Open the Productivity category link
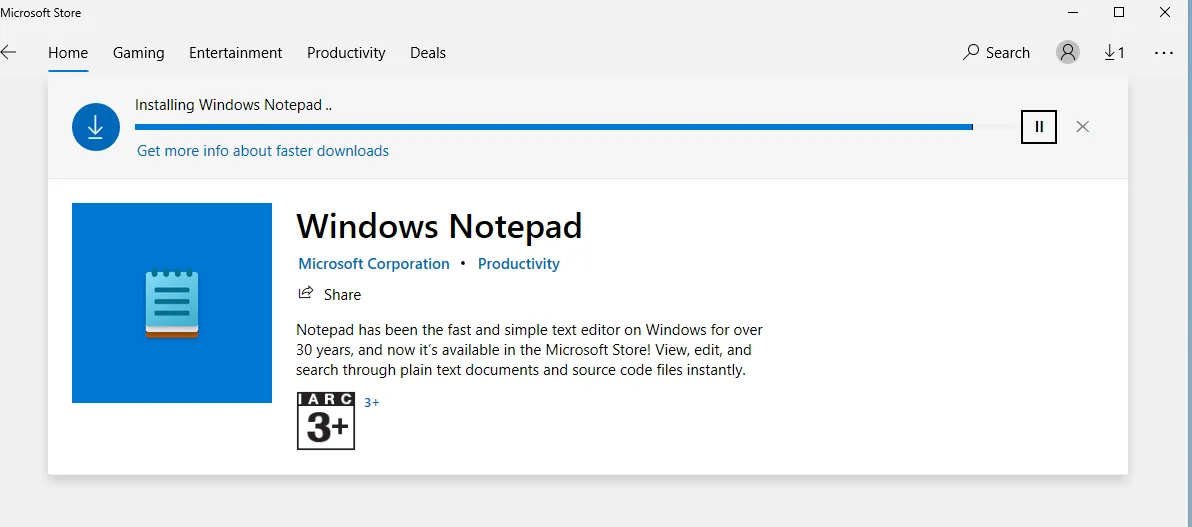Viewport: 1192px width, 527px height. click(518, 264)
